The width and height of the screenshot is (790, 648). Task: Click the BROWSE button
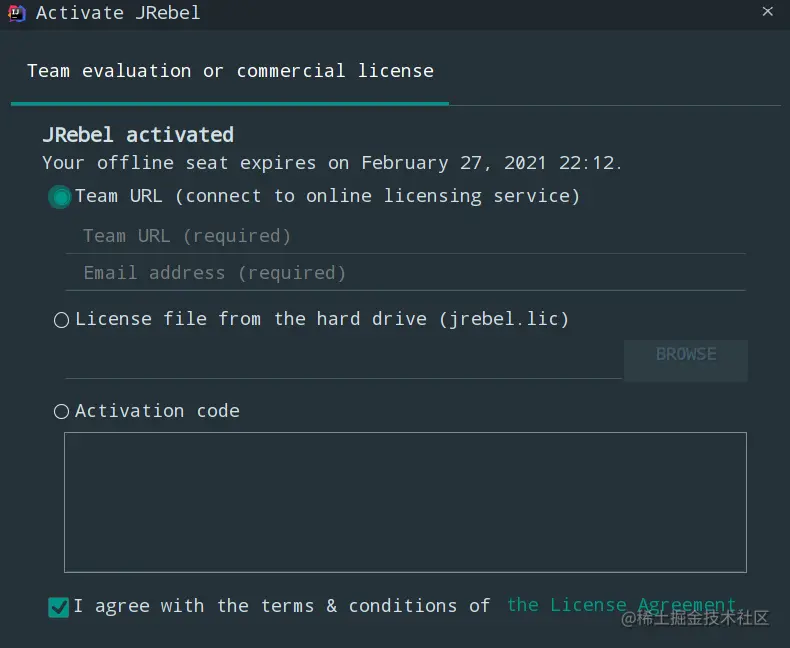[x=686, y=360]
